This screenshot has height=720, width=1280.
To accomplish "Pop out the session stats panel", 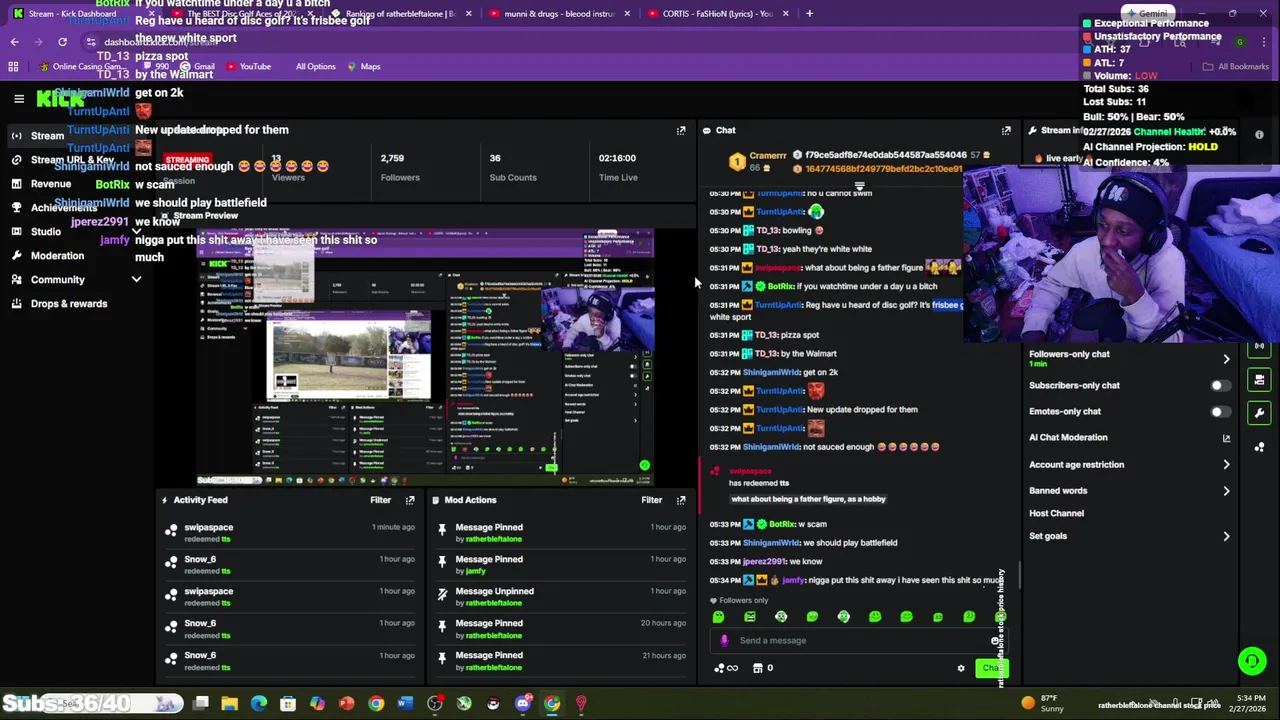I will click(x=681, y=131).
